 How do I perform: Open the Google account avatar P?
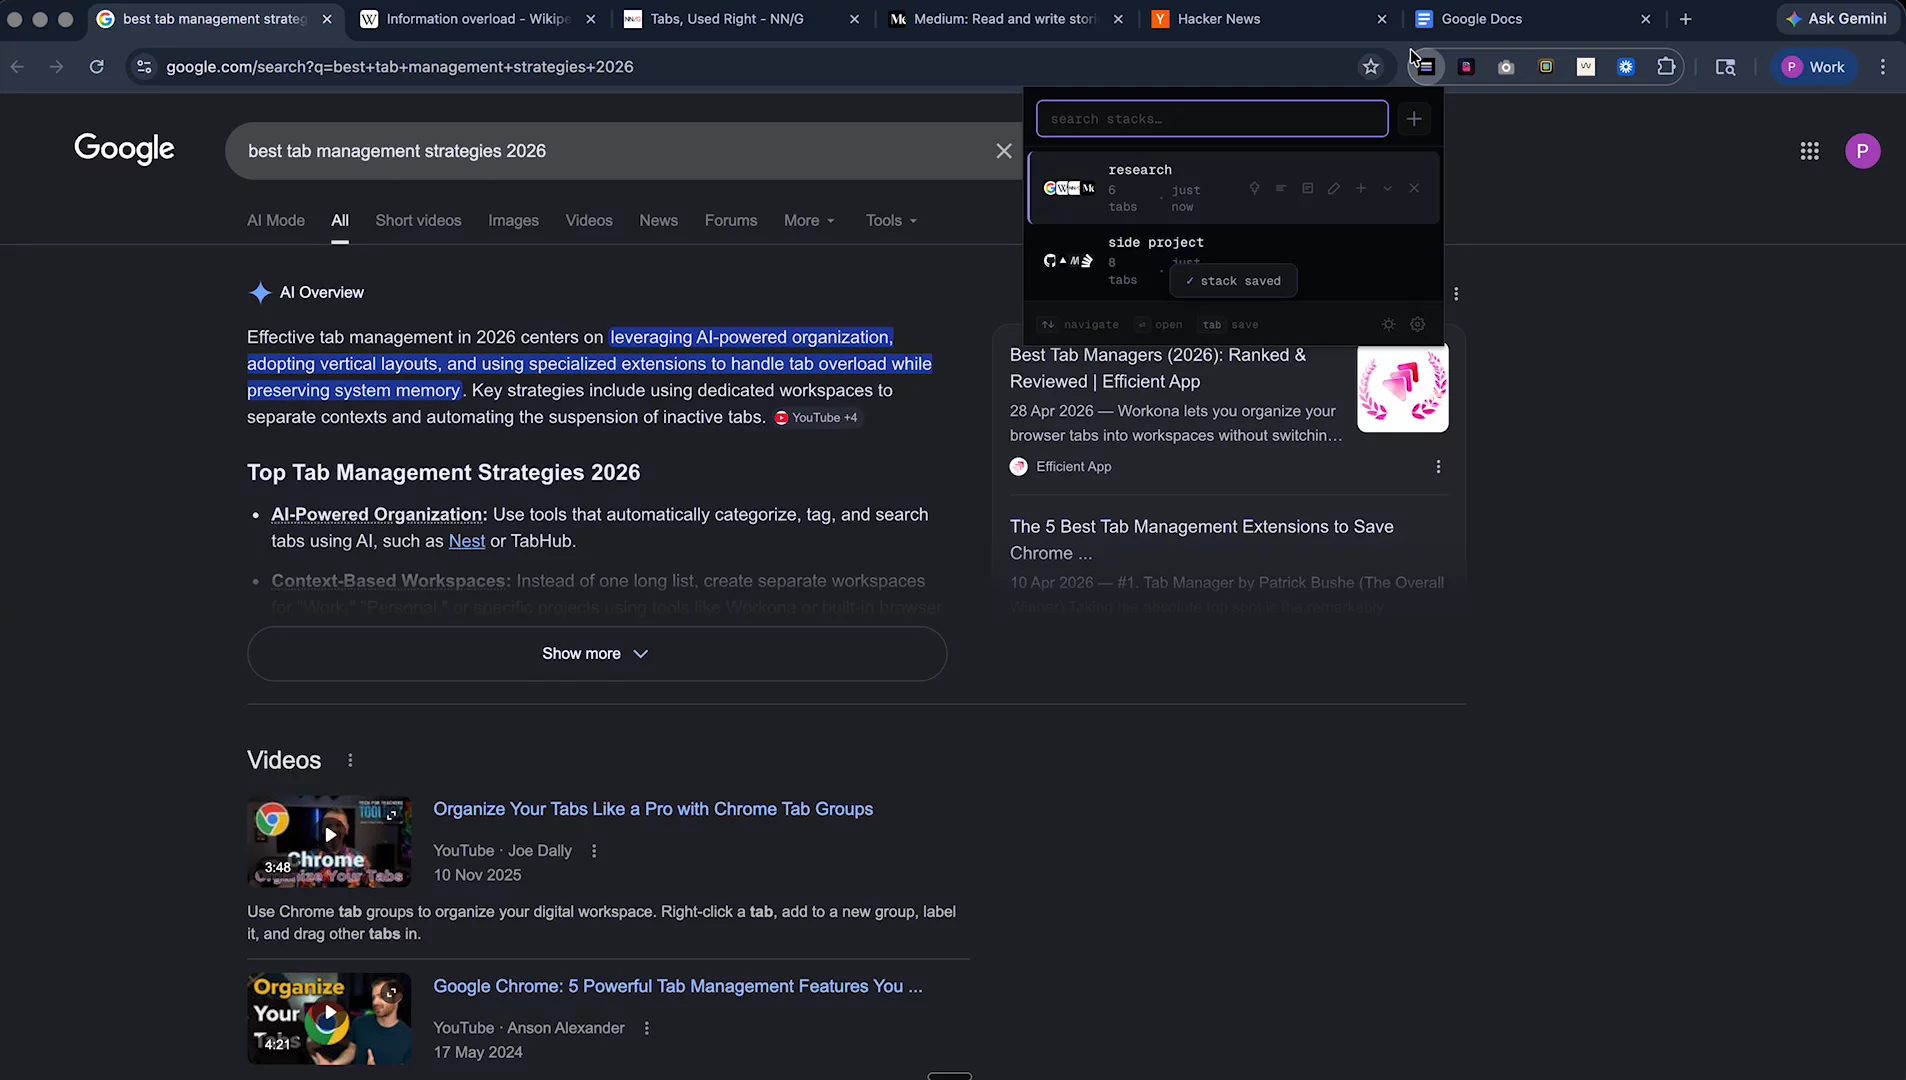pos(1863,151)
